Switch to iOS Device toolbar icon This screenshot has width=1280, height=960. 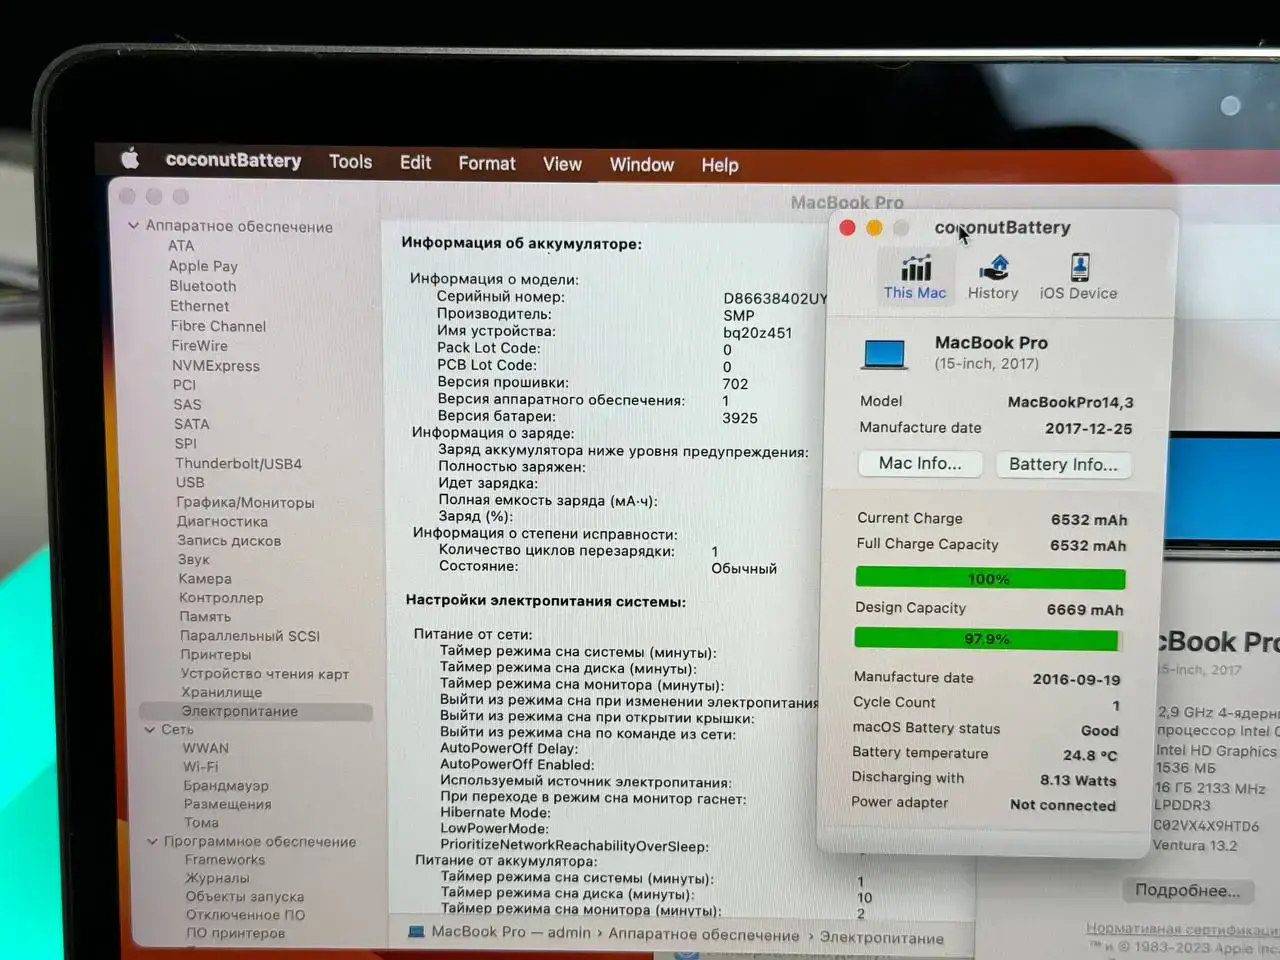[x=1079, y=277]
